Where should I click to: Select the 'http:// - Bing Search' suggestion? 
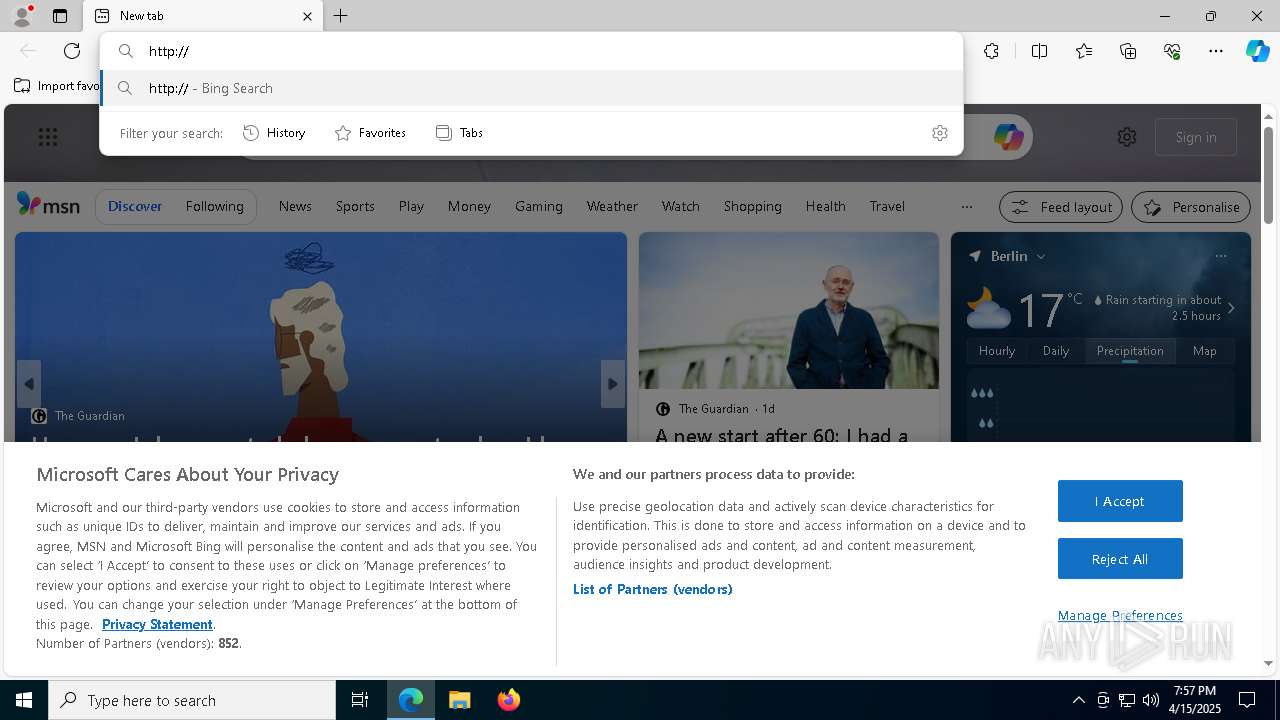click(x=532, y=88)
